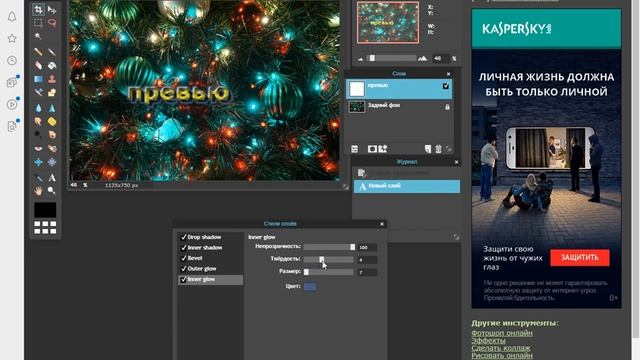
Task: Select the Zoom magnifier tool
Action: [52, 191]
